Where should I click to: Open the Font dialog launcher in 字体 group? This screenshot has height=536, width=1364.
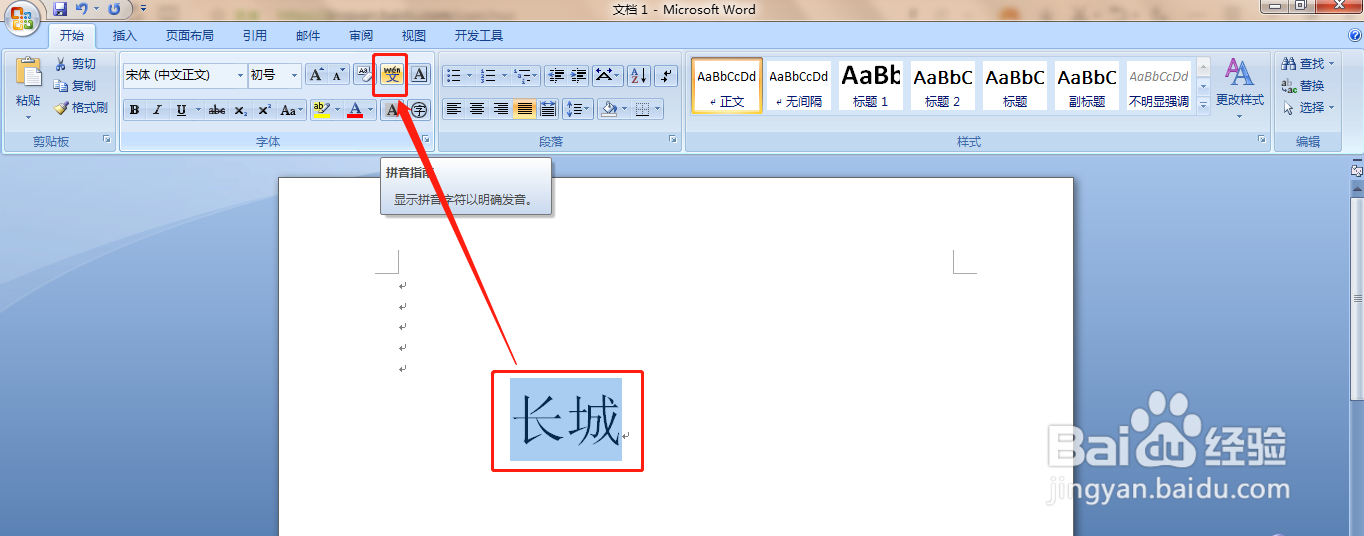click(x=426, y=140)
